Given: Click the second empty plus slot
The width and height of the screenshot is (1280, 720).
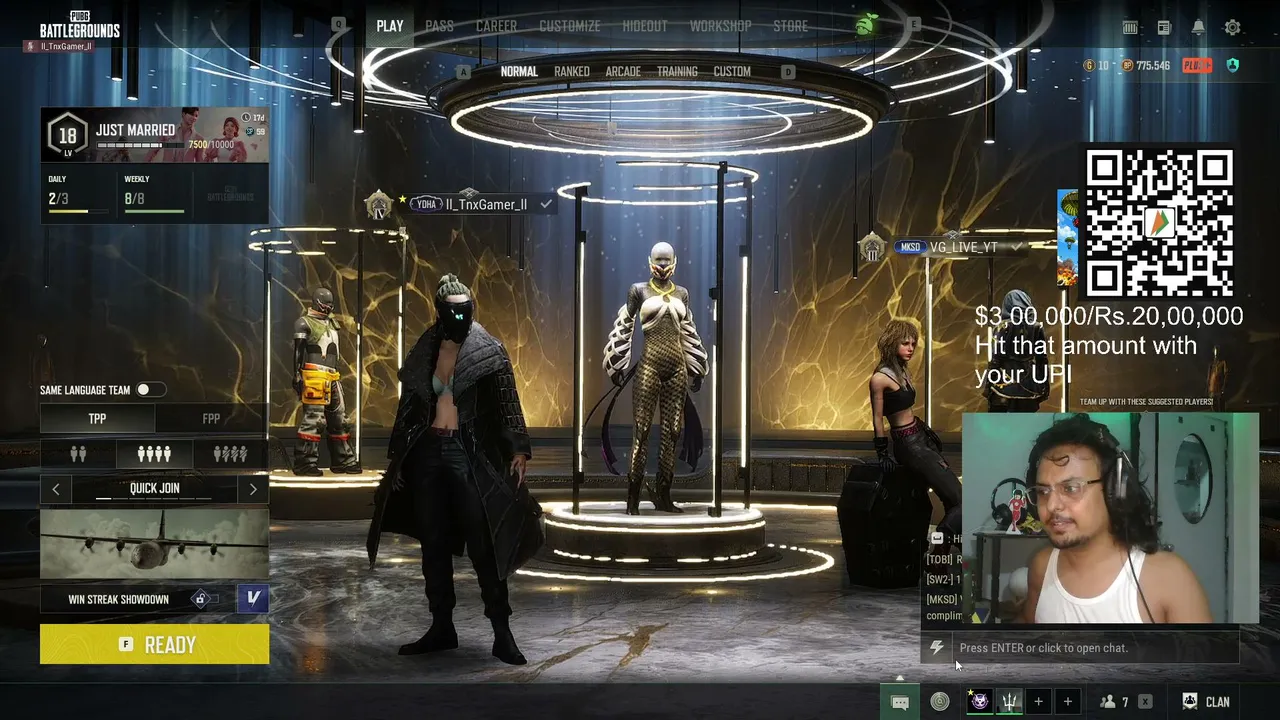Looking at the screenshot, I should tap(1067, 702).
